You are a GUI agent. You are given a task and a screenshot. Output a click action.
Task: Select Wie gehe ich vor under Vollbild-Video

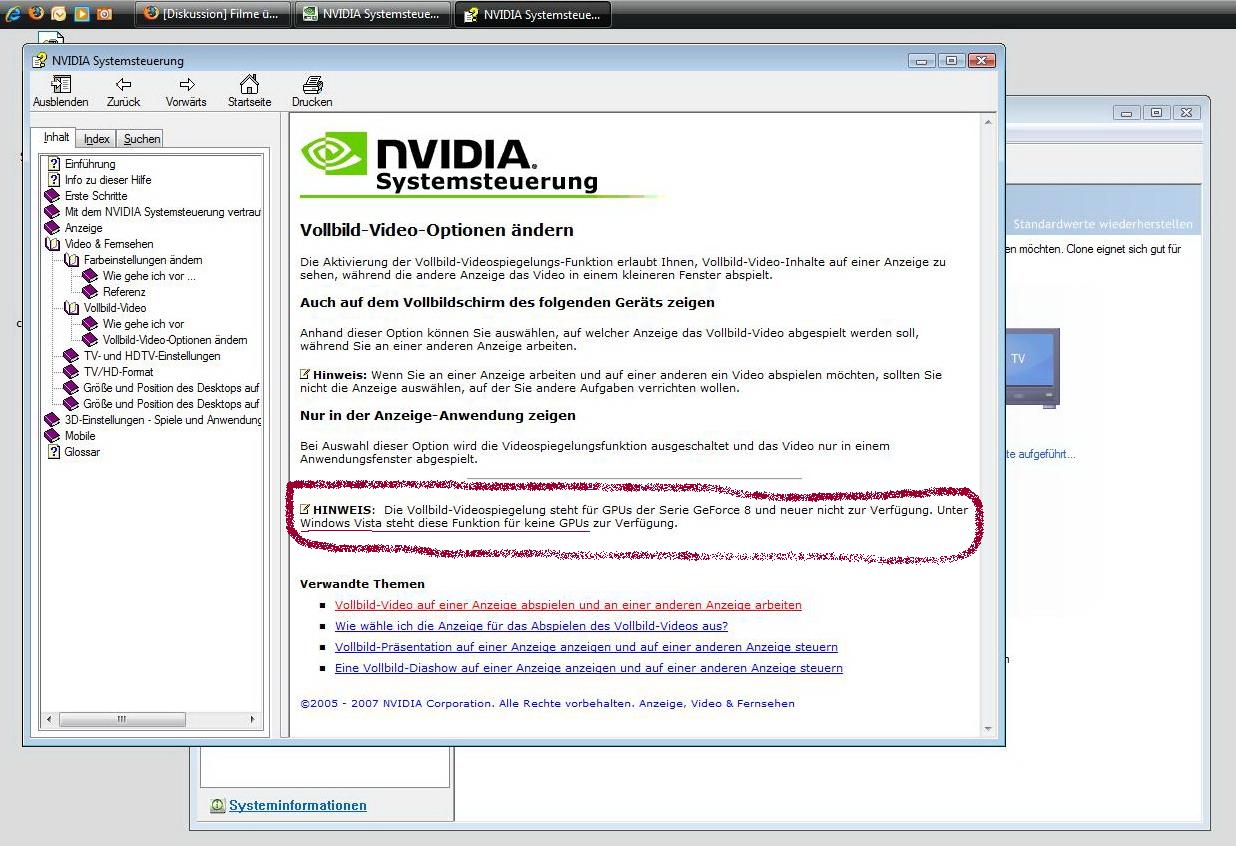[144, 324]
